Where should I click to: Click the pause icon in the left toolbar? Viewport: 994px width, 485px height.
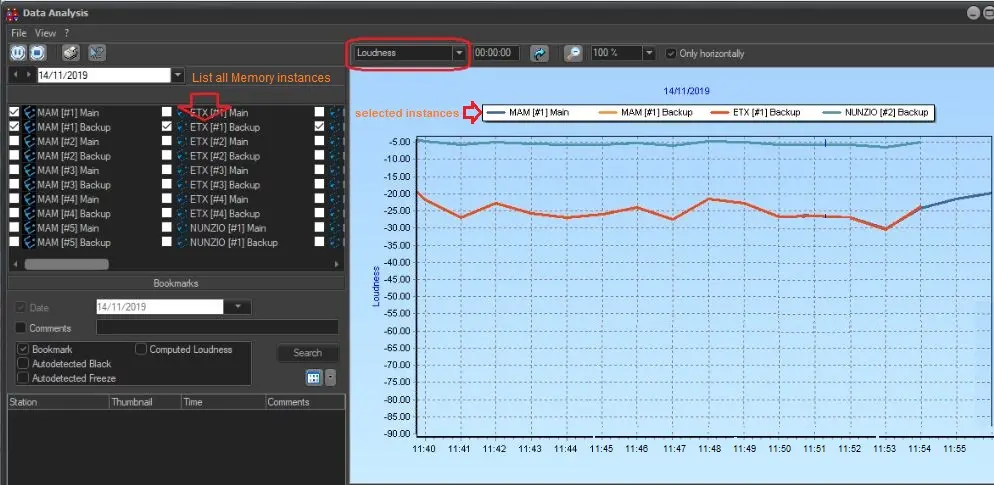pos(18,53)
